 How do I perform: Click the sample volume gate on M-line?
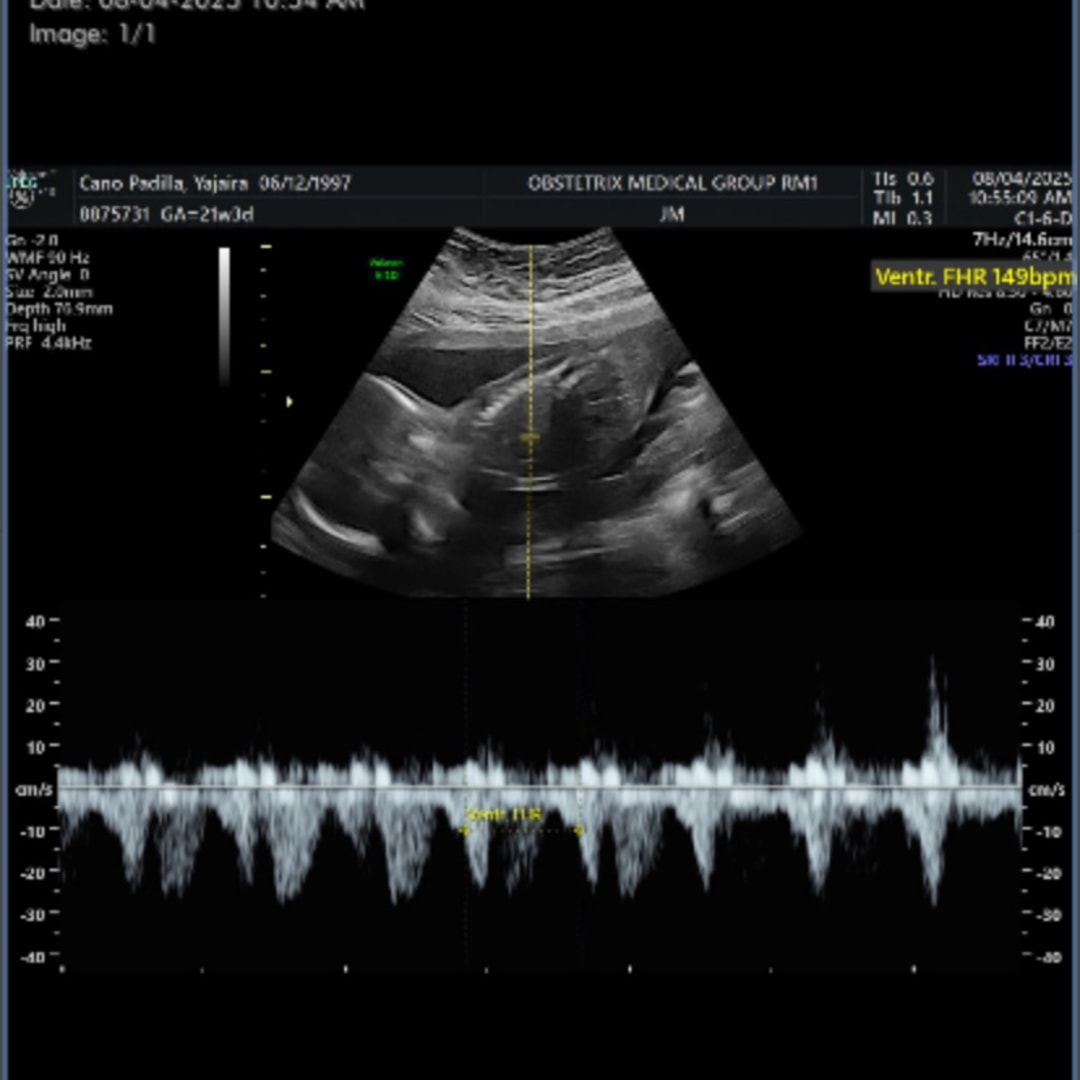pyautogui.click(x=530, y=438)
